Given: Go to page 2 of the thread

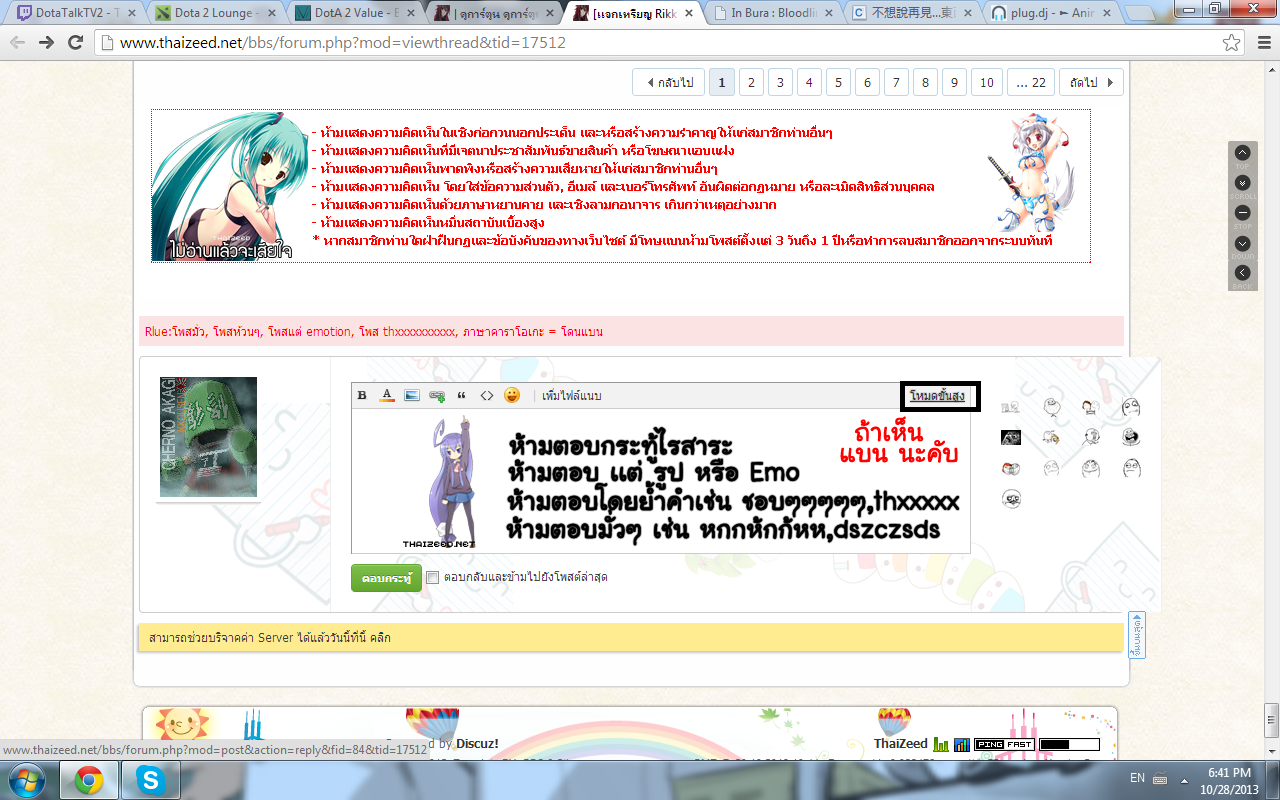Looking at the screenshot, I should click(751, 82).
